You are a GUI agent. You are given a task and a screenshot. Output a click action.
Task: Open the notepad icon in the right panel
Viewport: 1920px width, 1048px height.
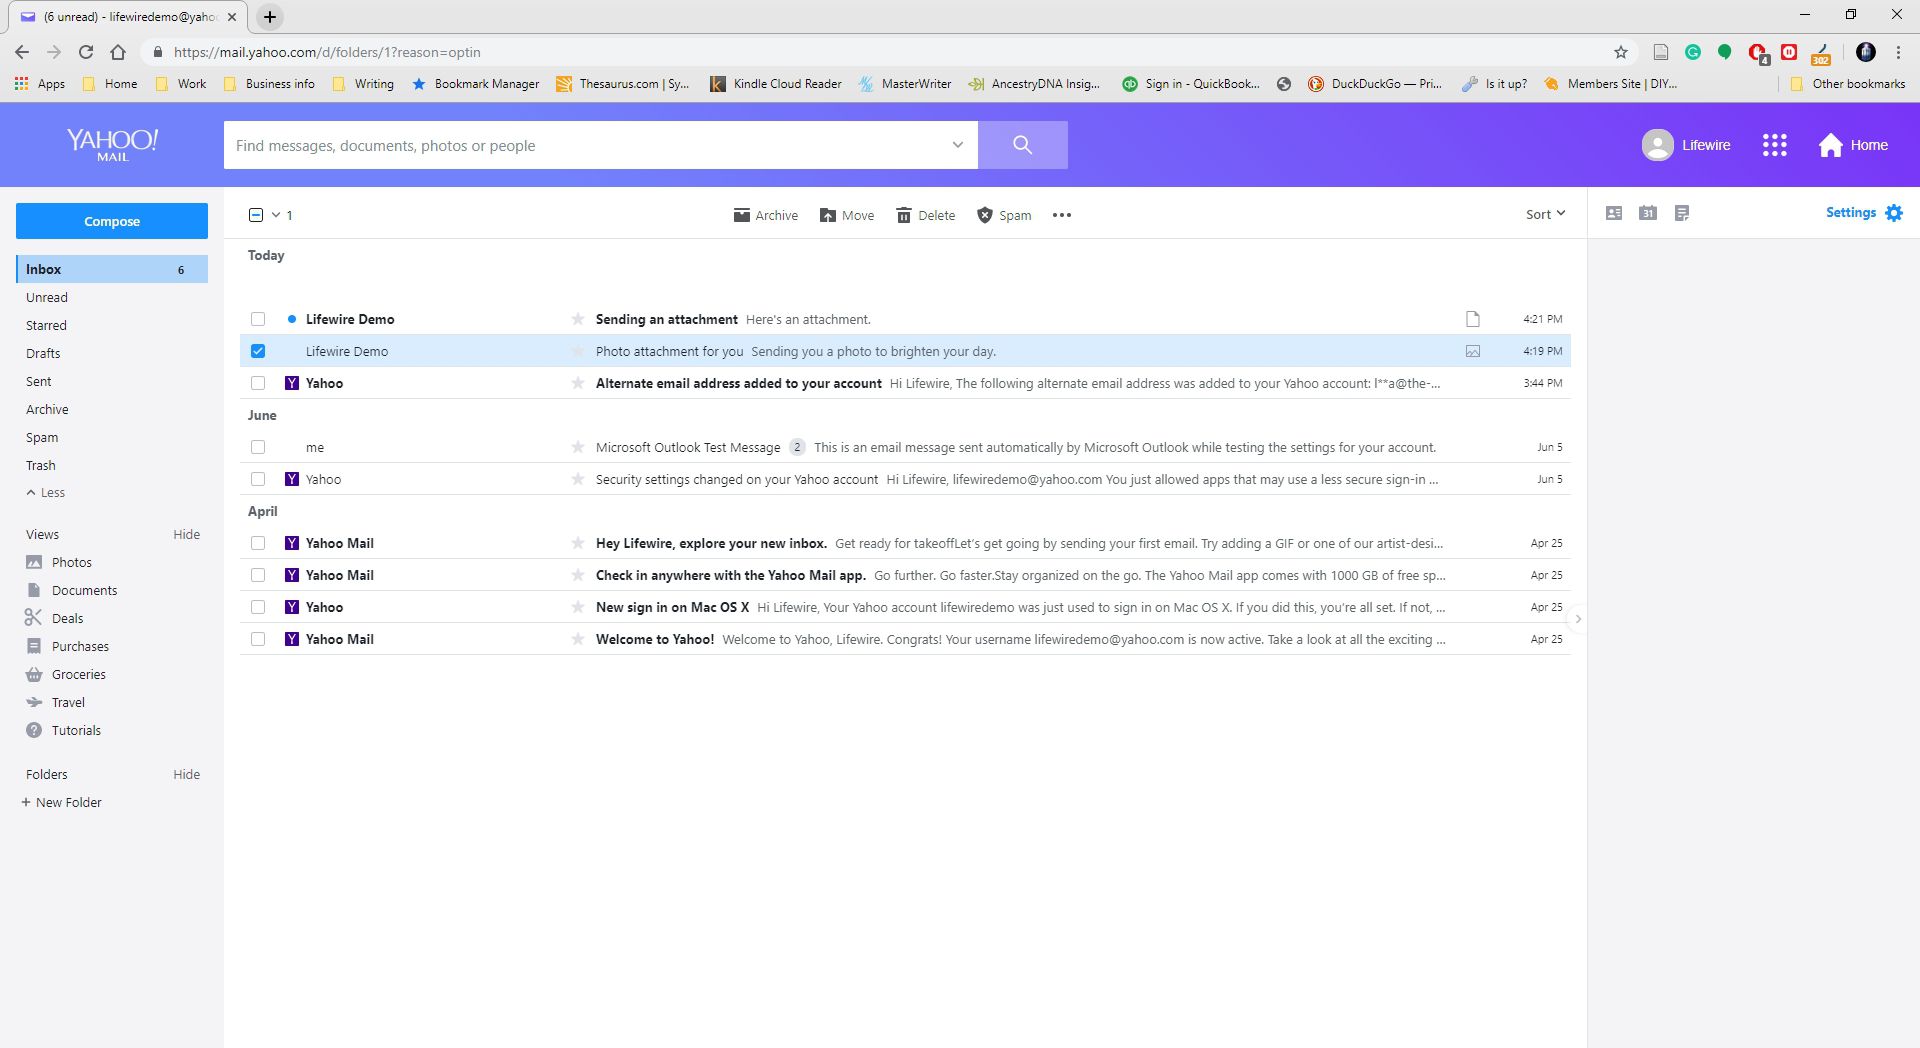tap(1682, 213)
